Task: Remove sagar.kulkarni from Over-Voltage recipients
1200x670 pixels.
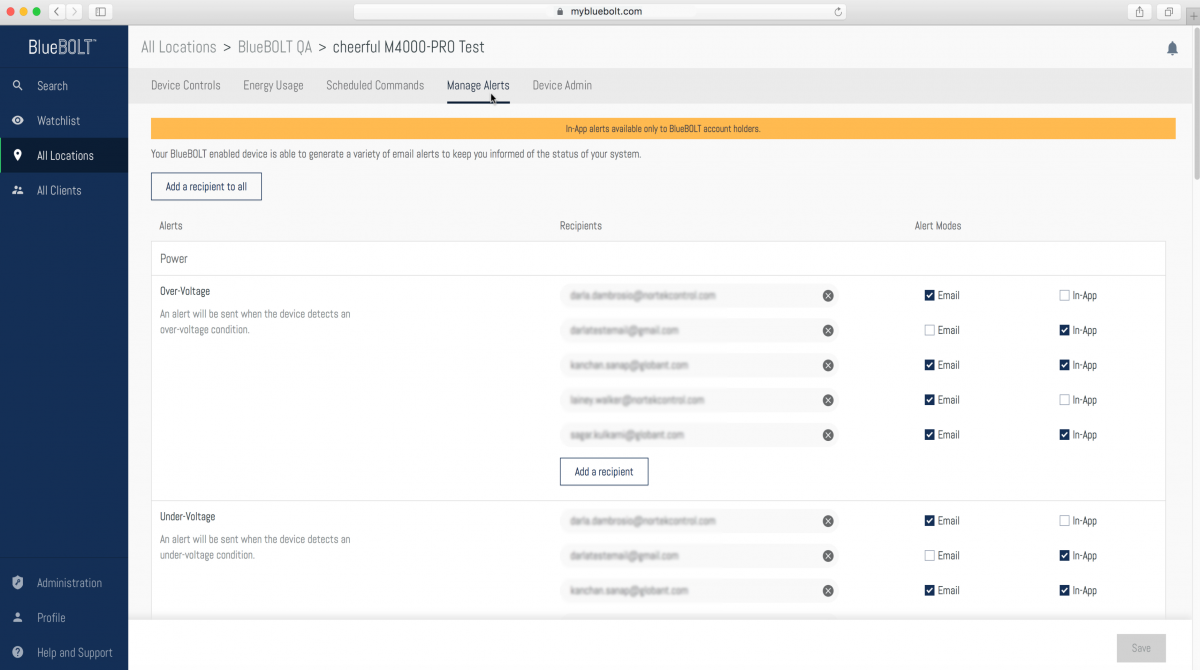Action: pos(827,434)
